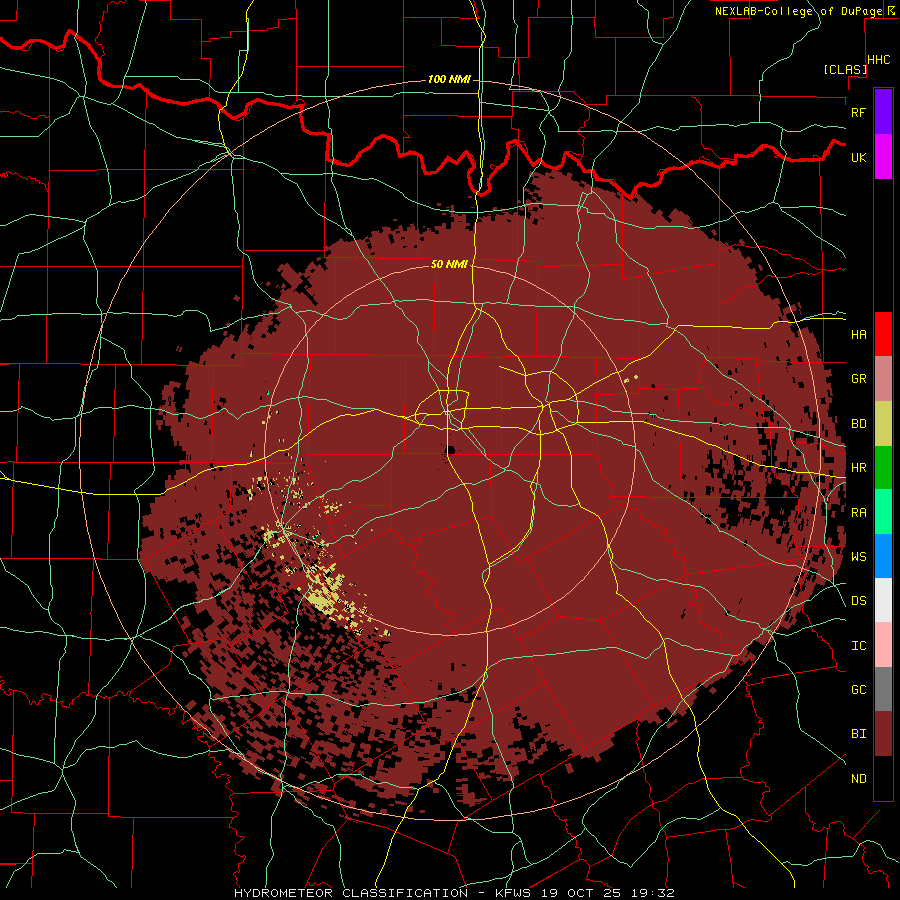The image size is (900, 900).
Task: Pick the WS blue legend swatch
Action: point(883,556)
